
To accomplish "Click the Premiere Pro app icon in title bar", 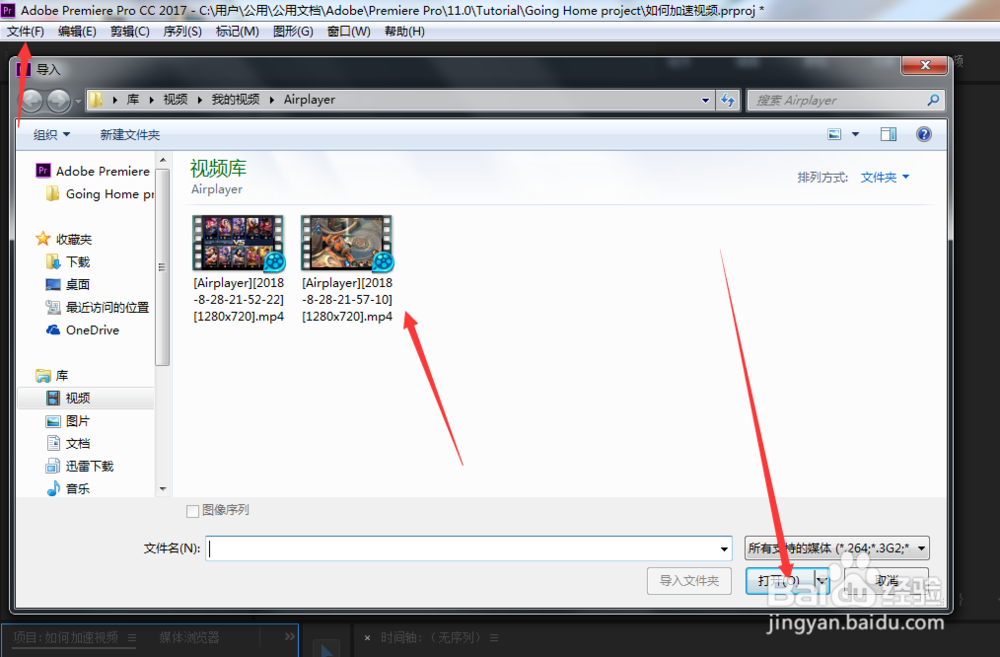I will pyautogui.click(x=8, y=10).
